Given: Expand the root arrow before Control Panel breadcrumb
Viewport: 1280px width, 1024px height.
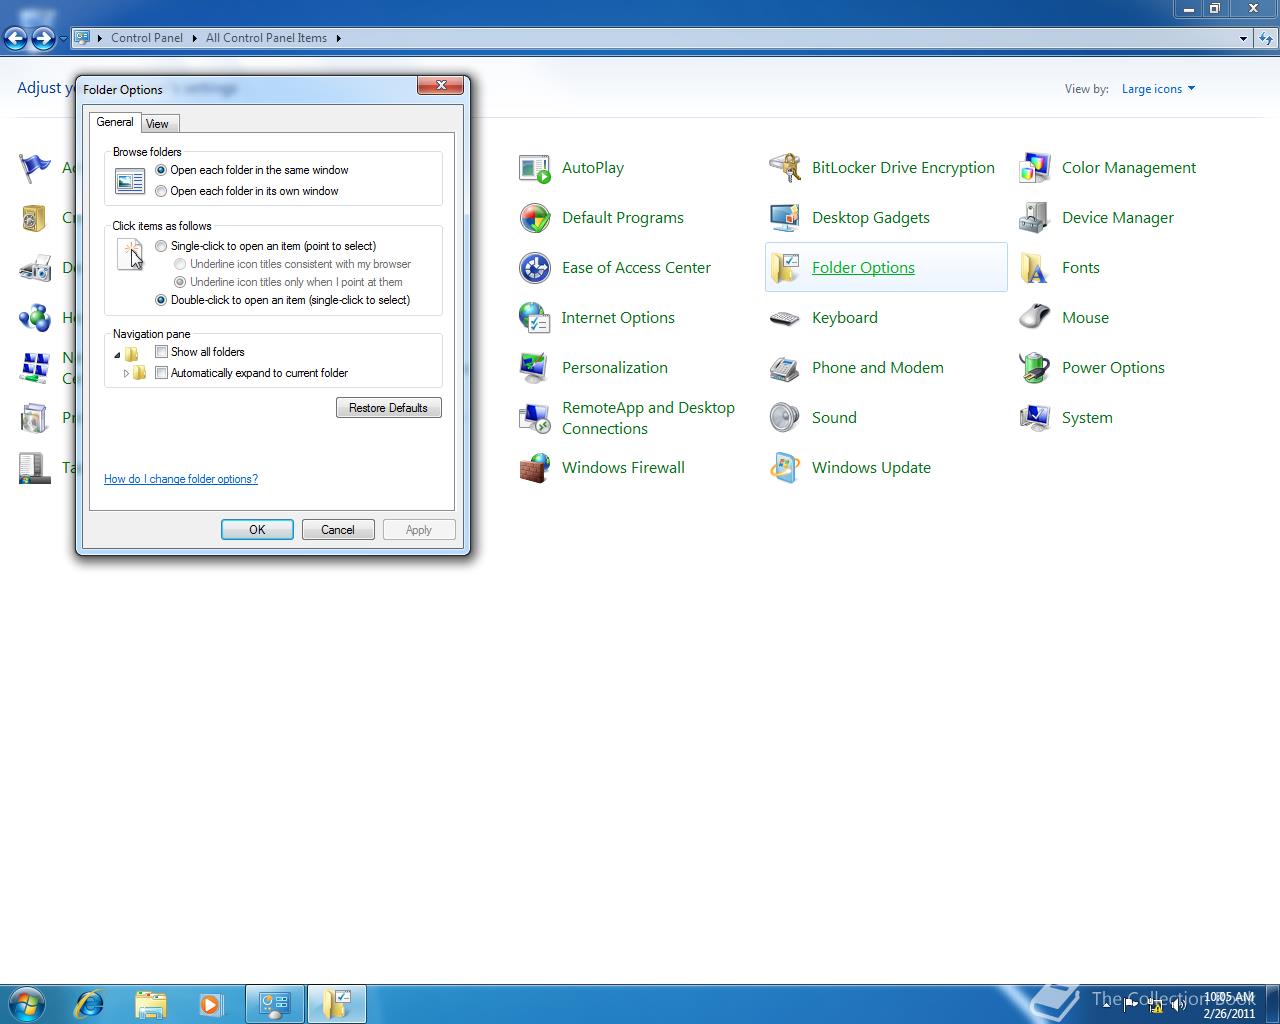Looking at the screenshot, I should pos(99,38).
